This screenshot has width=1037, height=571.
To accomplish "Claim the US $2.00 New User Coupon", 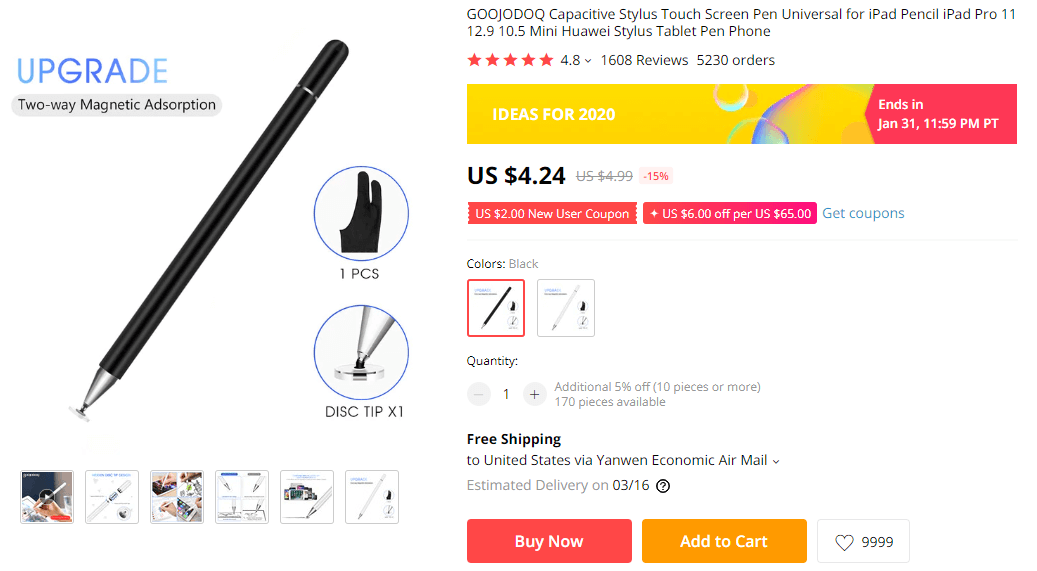I will click(x=552, y=214).
